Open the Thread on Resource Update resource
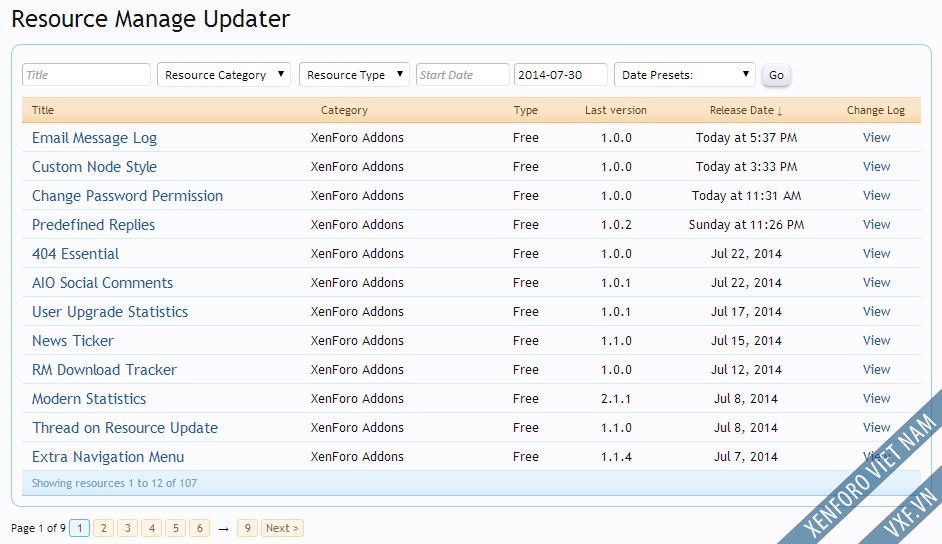This screenshot has height=544, width=942. click(125, 428)
